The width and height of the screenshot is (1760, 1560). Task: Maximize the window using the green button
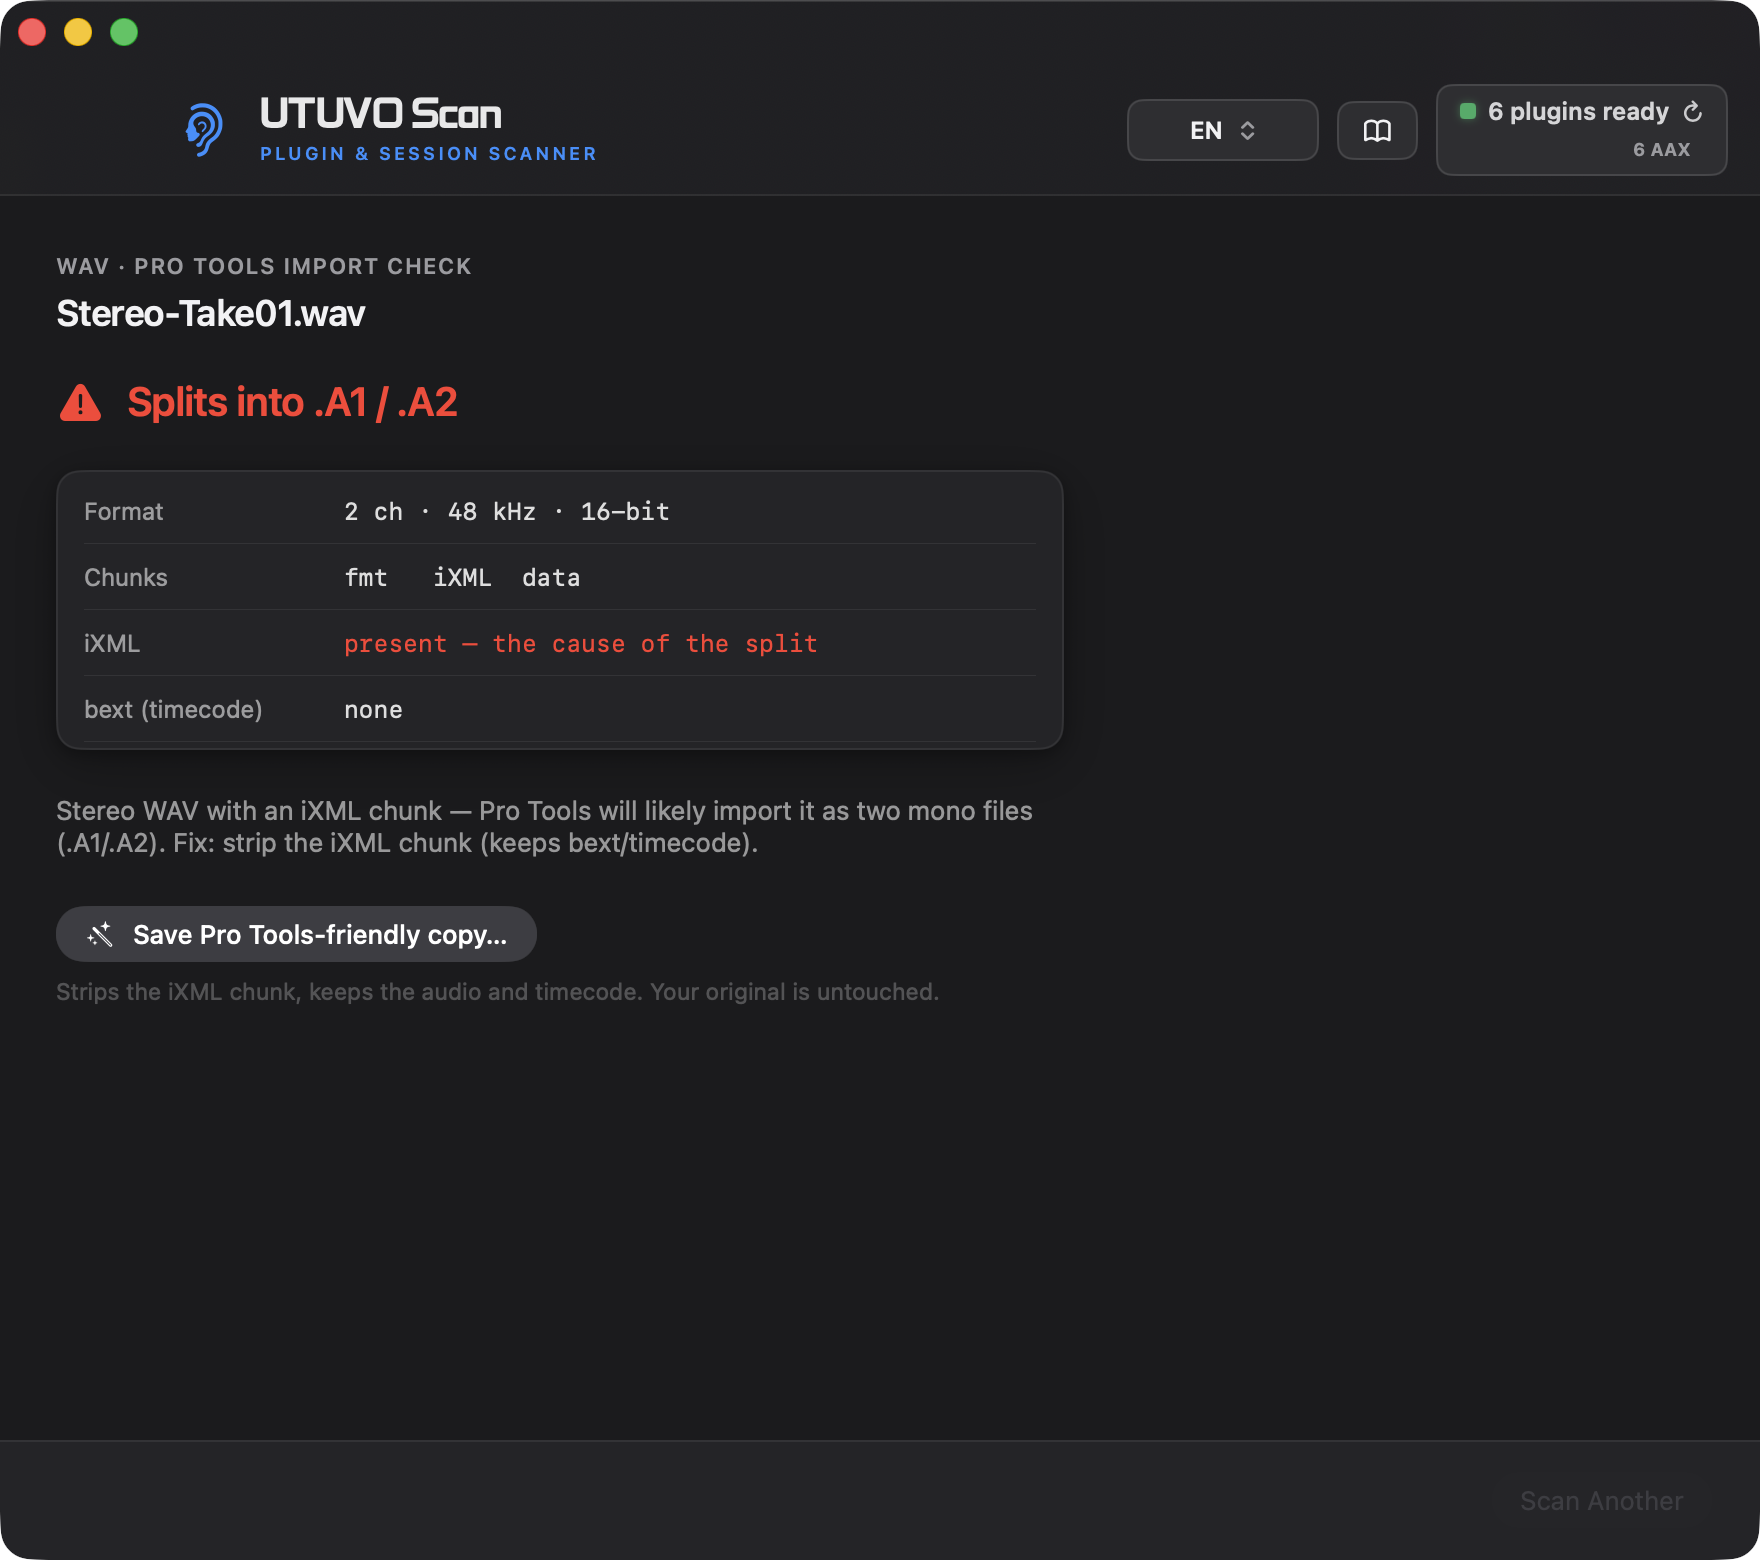(124, 32)
